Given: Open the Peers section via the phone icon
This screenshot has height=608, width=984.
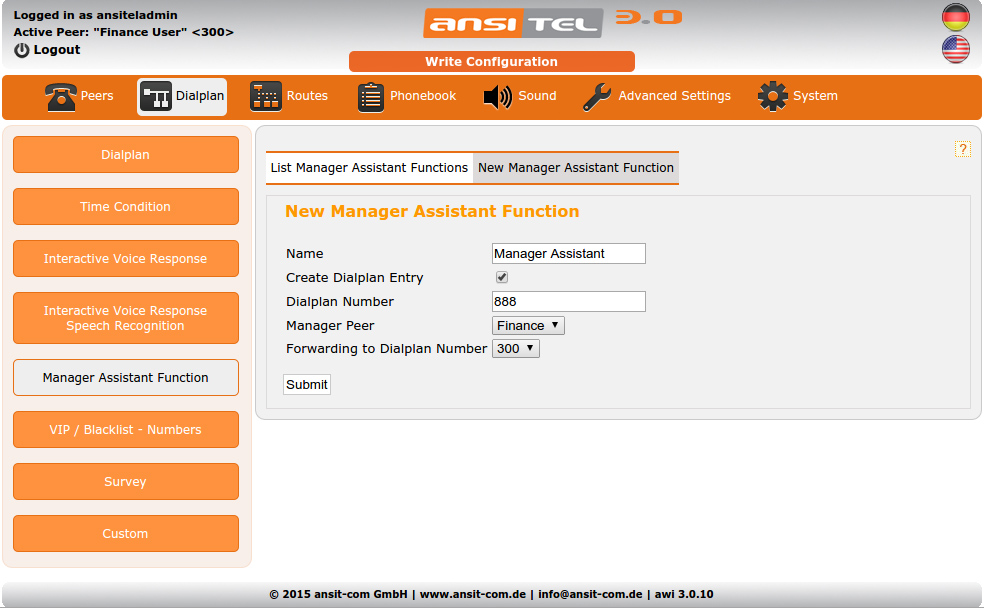Looking at the screenshot, I should 60,96.
